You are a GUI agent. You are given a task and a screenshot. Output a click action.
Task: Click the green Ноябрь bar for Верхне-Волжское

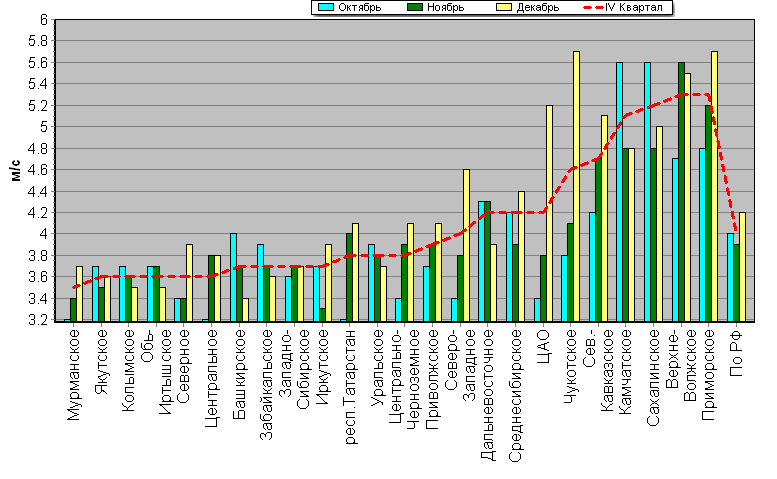[681, 192]
